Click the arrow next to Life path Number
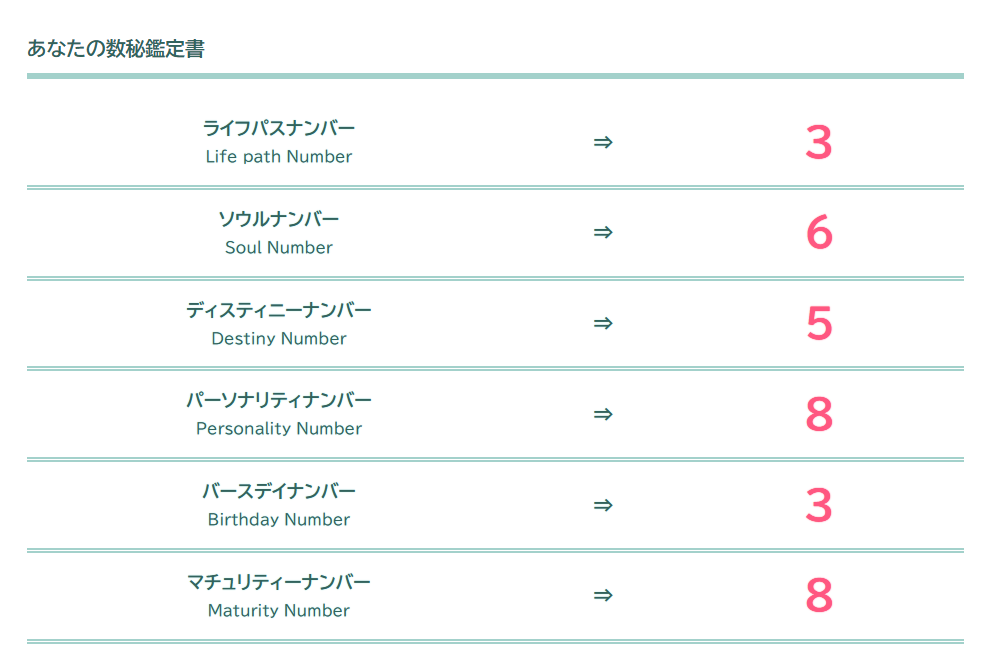Viewport: 998px width, 670px height. tap(603, 142)
